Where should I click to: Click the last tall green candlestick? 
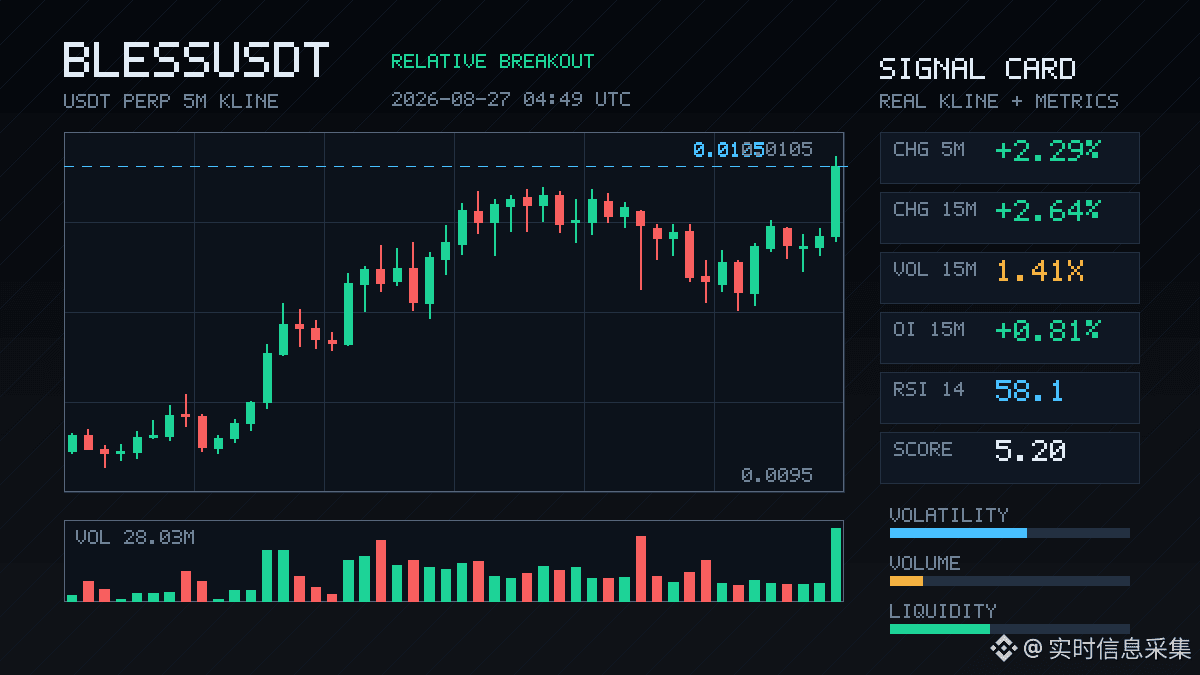coord(835,200)
